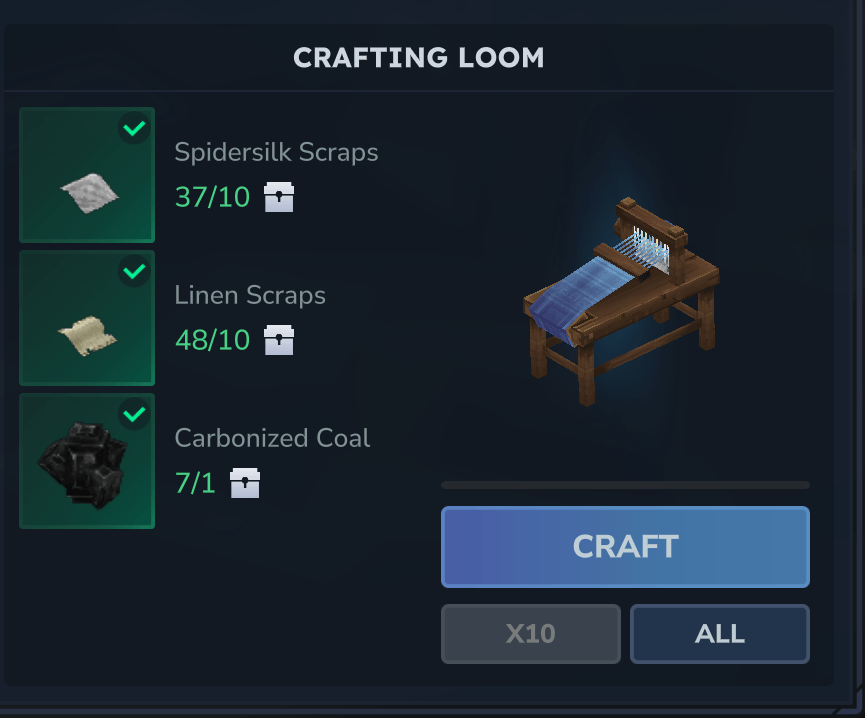Select the X10 craft quantity button

(531, 634)
